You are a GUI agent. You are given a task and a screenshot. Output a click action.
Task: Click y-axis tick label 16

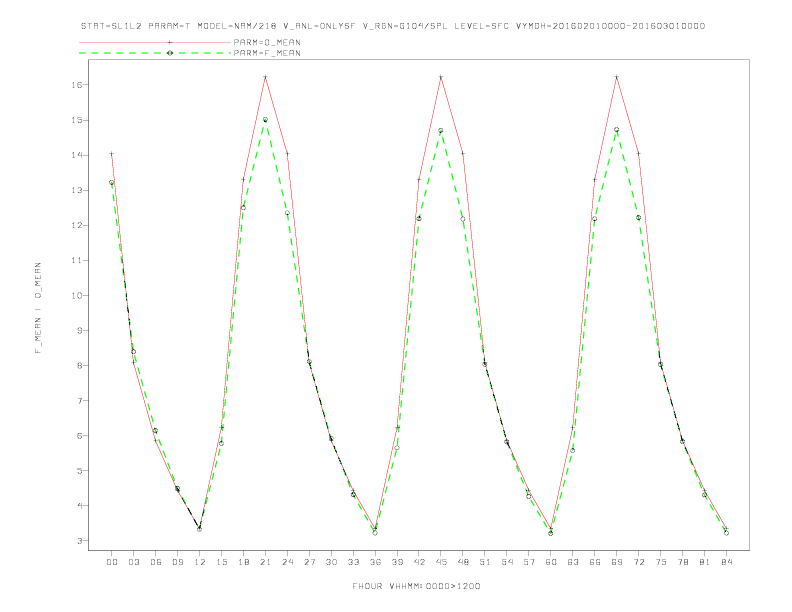click(x=77, y=85)
